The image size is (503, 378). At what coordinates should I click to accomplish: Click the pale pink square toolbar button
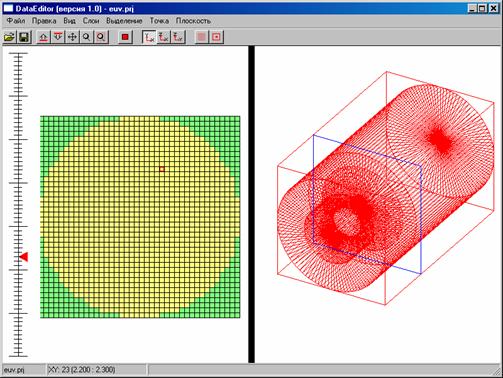[202, 37]
